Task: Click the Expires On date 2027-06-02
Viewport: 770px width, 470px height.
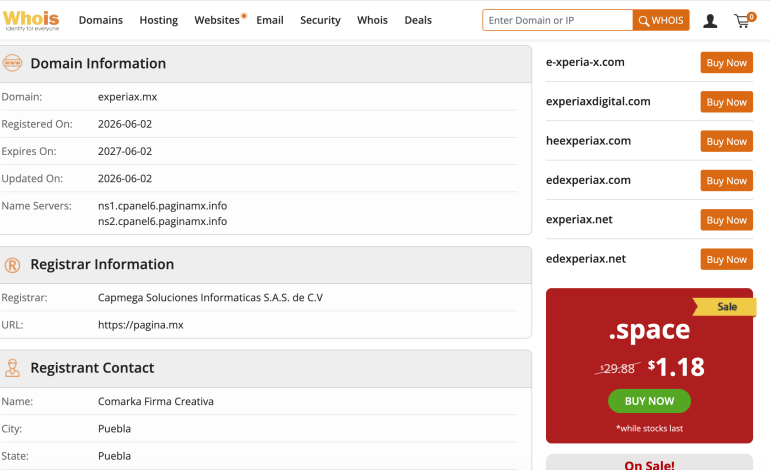Action: pyautogui.click(x=125, y=151)
